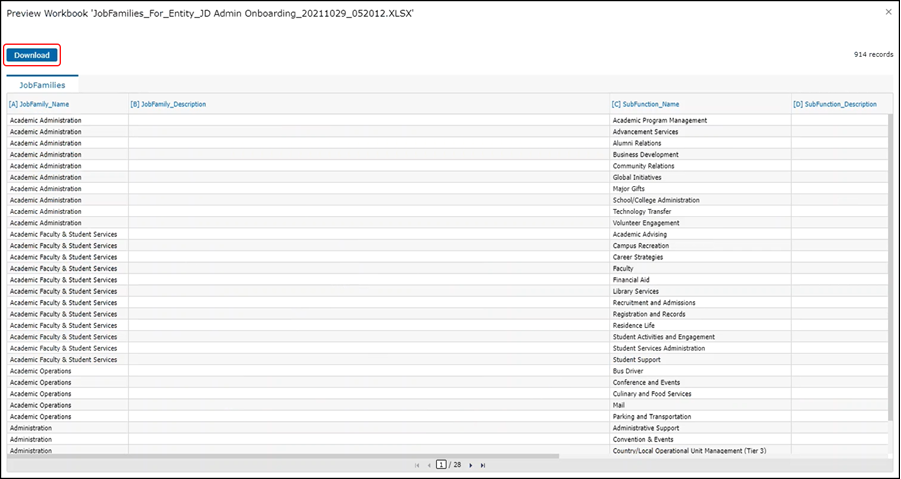Screen dimensions: 901x479
Task: Select the JobFamilies sheet tab
Action: (x=42, y=85)
